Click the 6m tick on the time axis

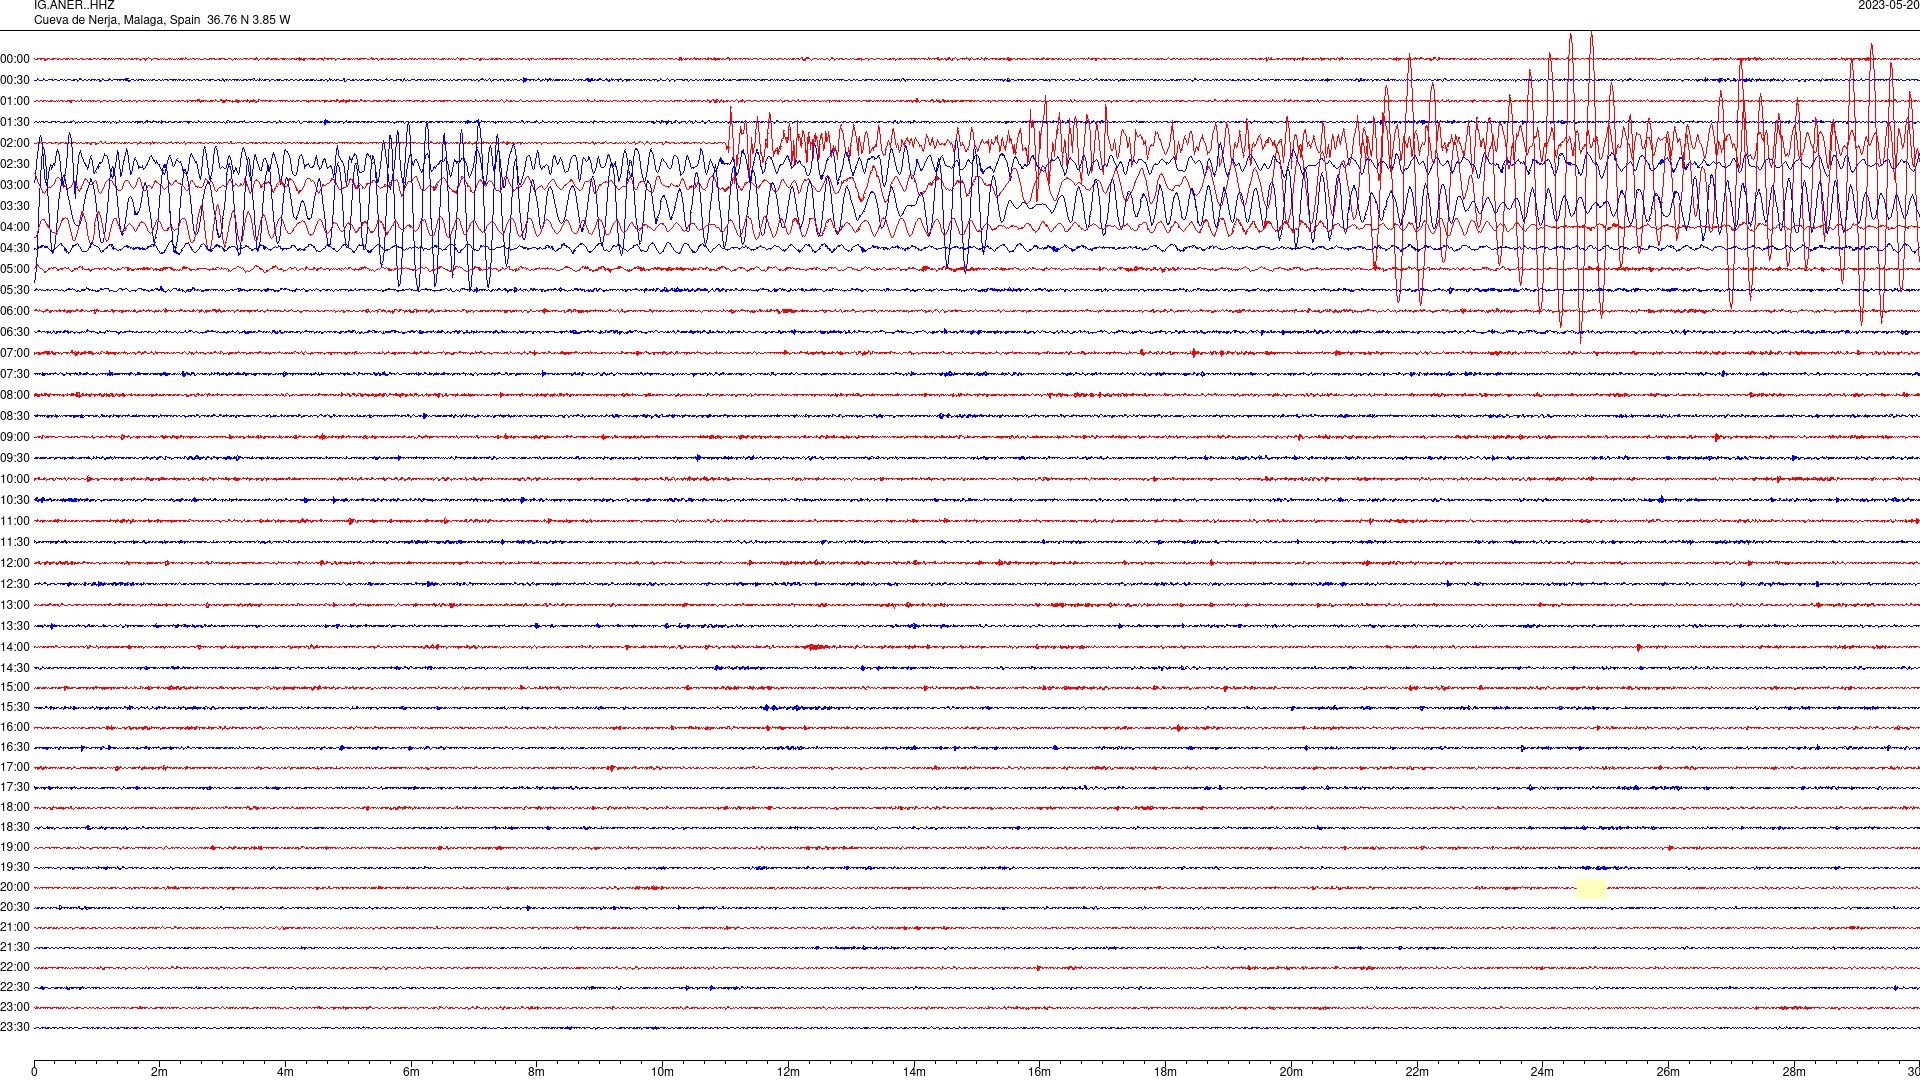pos(411,1072)
